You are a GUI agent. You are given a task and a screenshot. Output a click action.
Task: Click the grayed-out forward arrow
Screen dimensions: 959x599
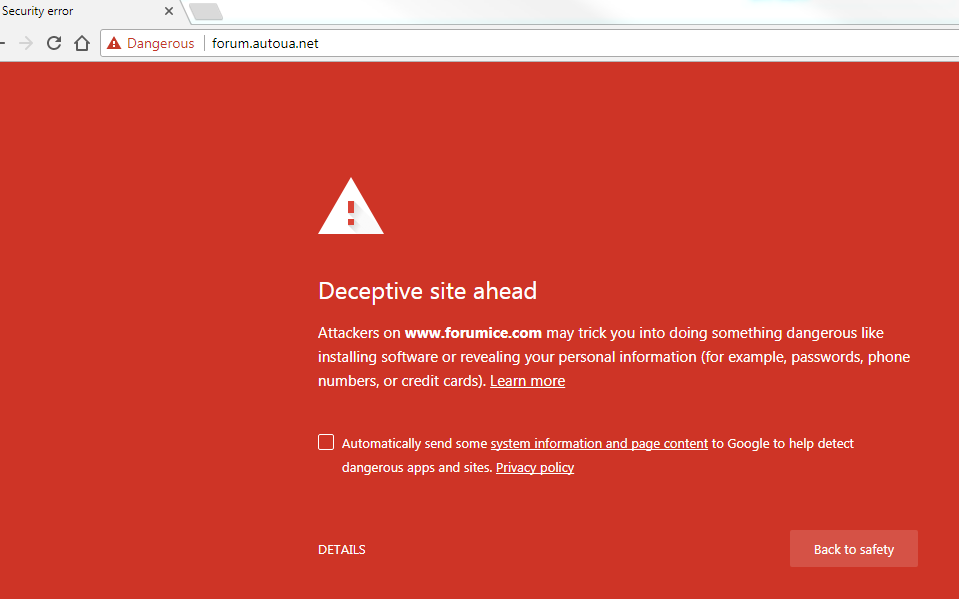(26, 43)
